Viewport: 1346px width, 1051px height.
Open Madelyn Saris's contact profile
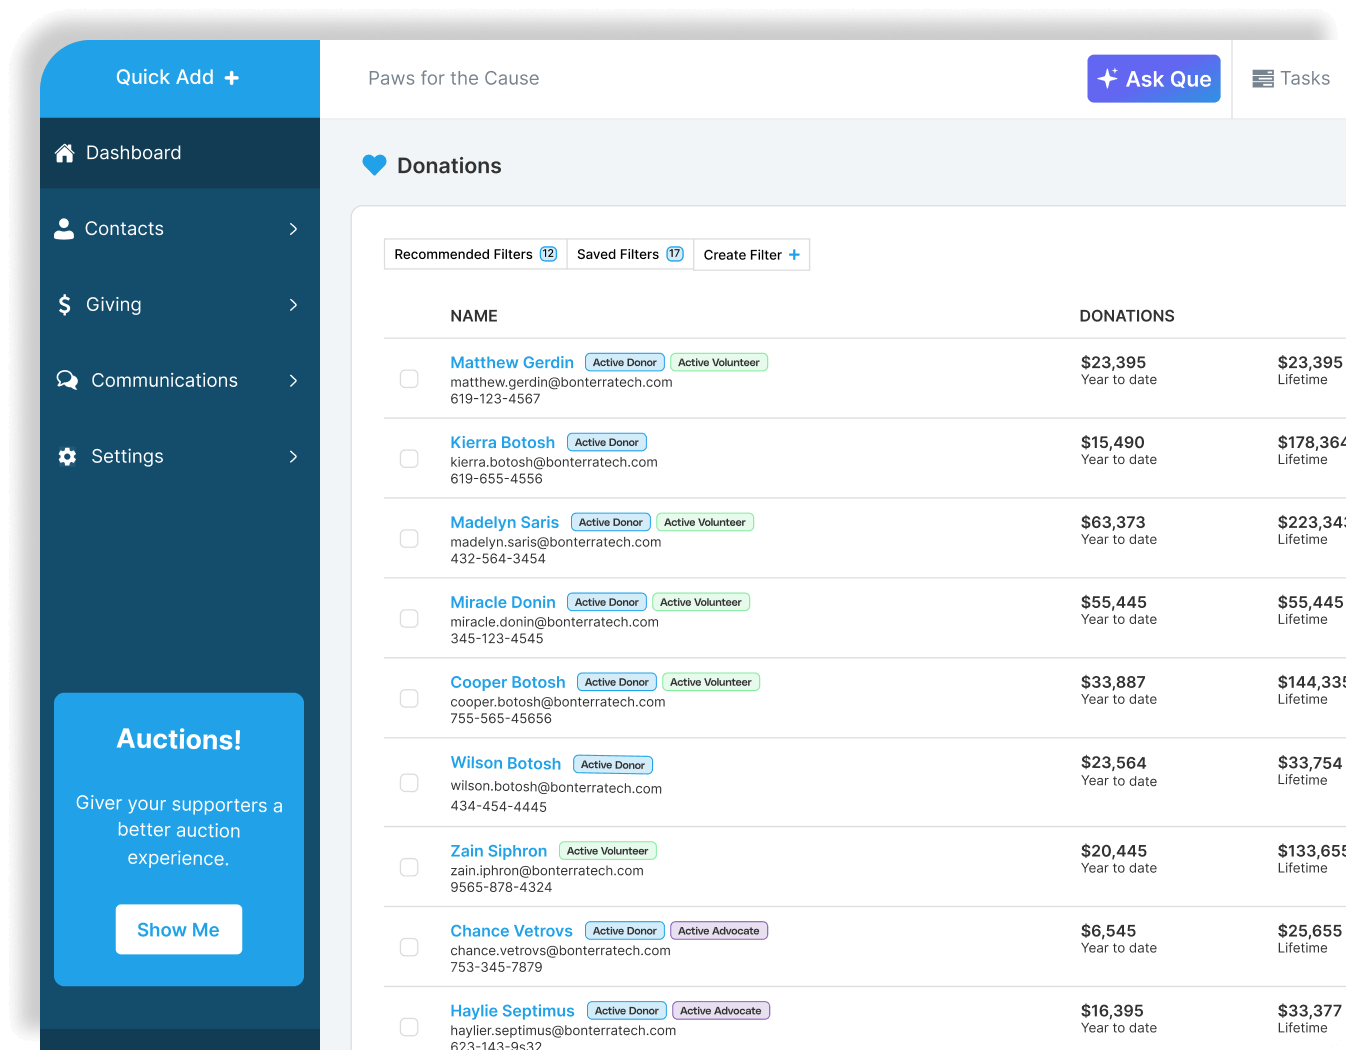[504, 521]
